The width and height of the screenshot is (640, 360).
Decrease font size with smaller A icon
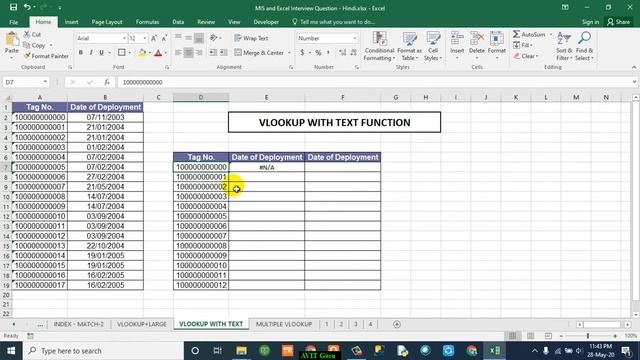point(164,38)
